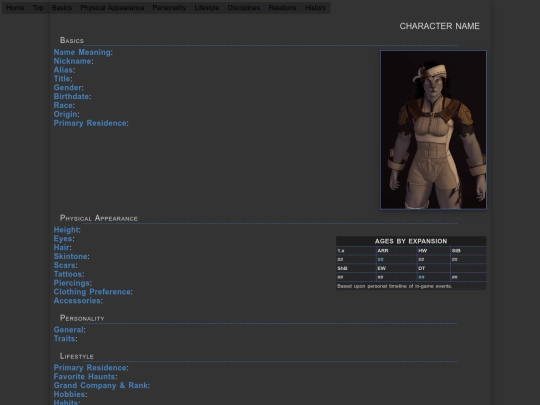
Task: Select the Race label
Action: coord(63,105)
